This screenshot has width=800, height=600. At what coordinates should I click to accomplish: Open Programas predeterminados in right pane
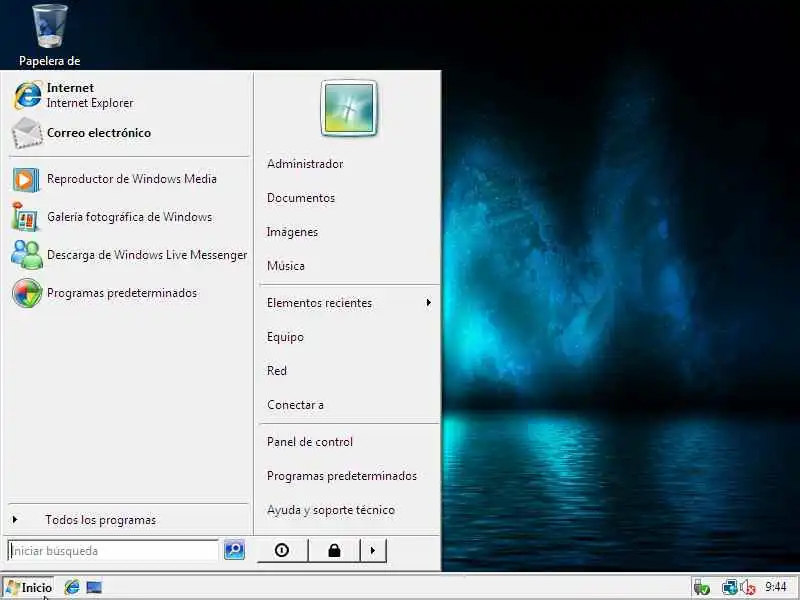pos(342,476)
